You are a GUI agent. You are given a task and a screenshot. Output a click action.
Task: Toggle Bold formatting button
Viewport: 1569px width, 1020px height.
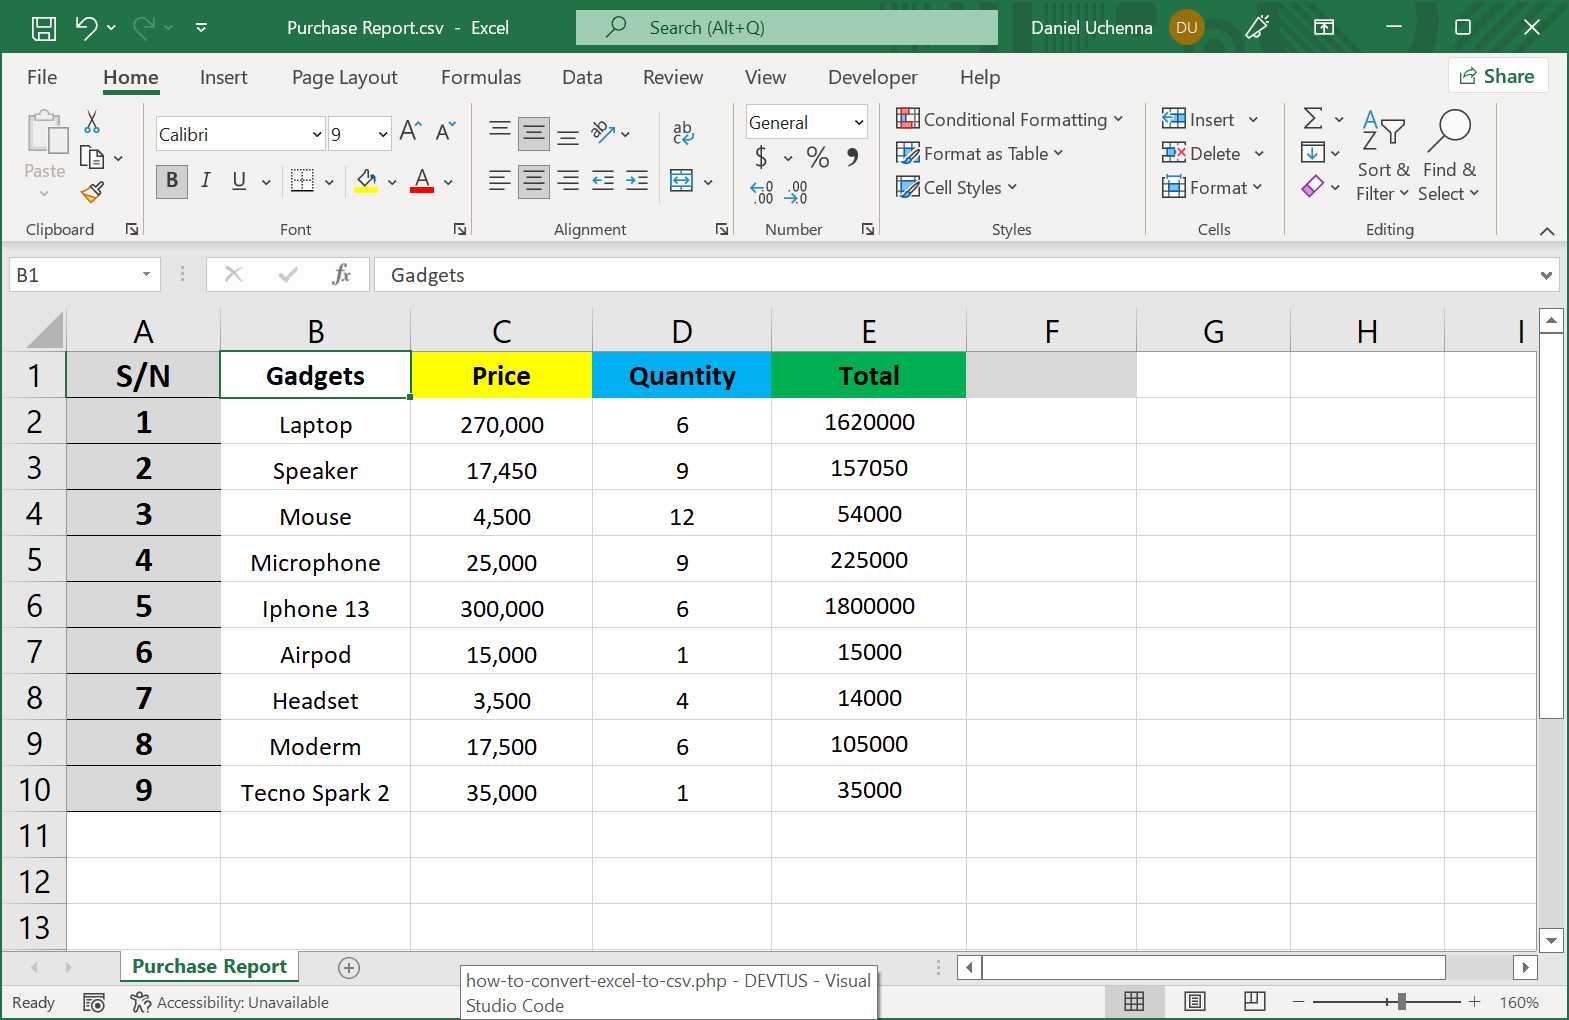coord(172,181)
